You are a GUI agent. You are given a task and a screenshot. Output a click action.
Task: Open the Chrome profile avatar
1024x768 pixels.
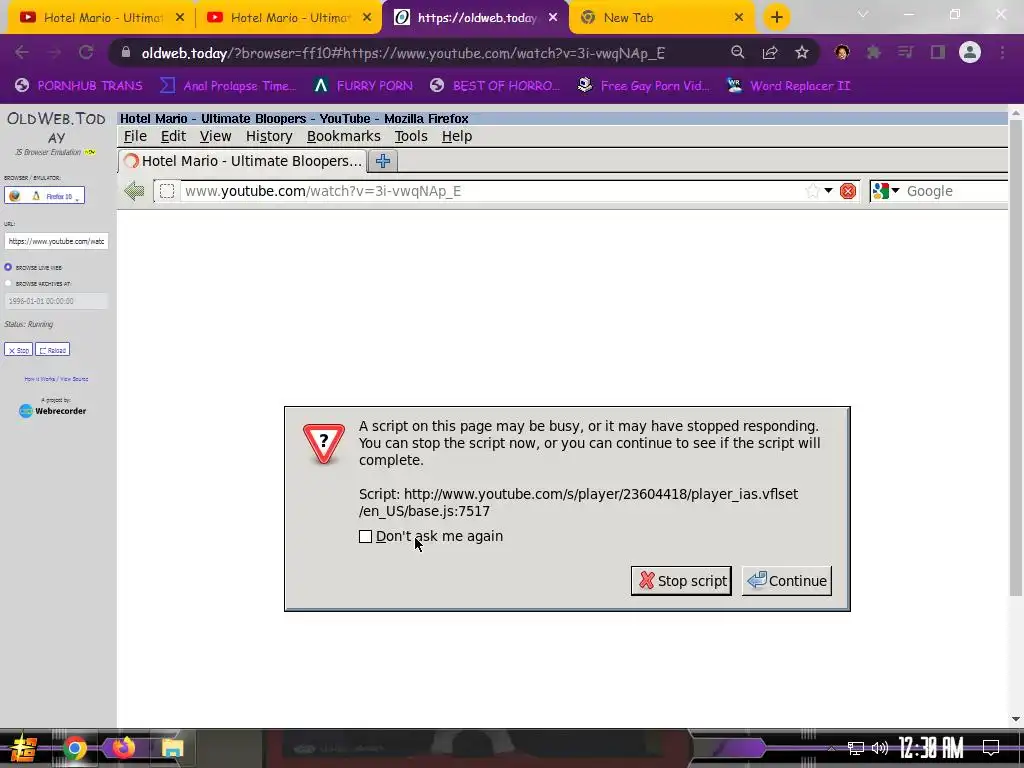click(970, 53)
